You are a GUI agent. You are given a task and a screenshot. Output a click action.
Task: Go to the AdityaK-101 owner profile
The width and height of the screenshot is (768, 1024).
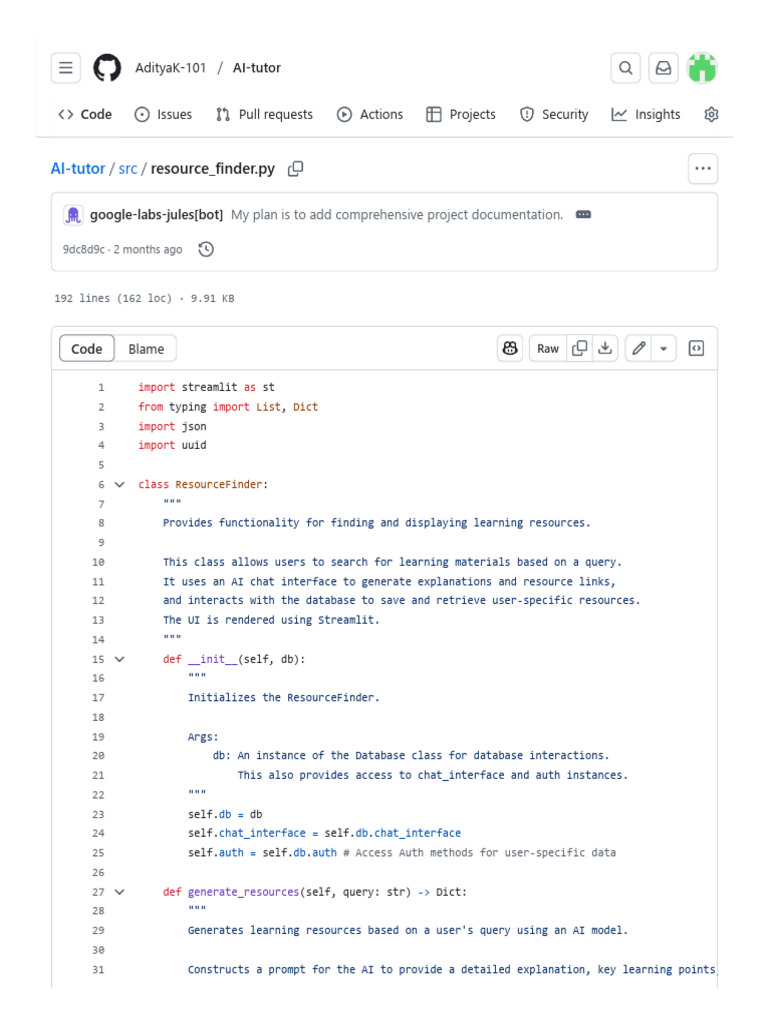coord(170,68)
